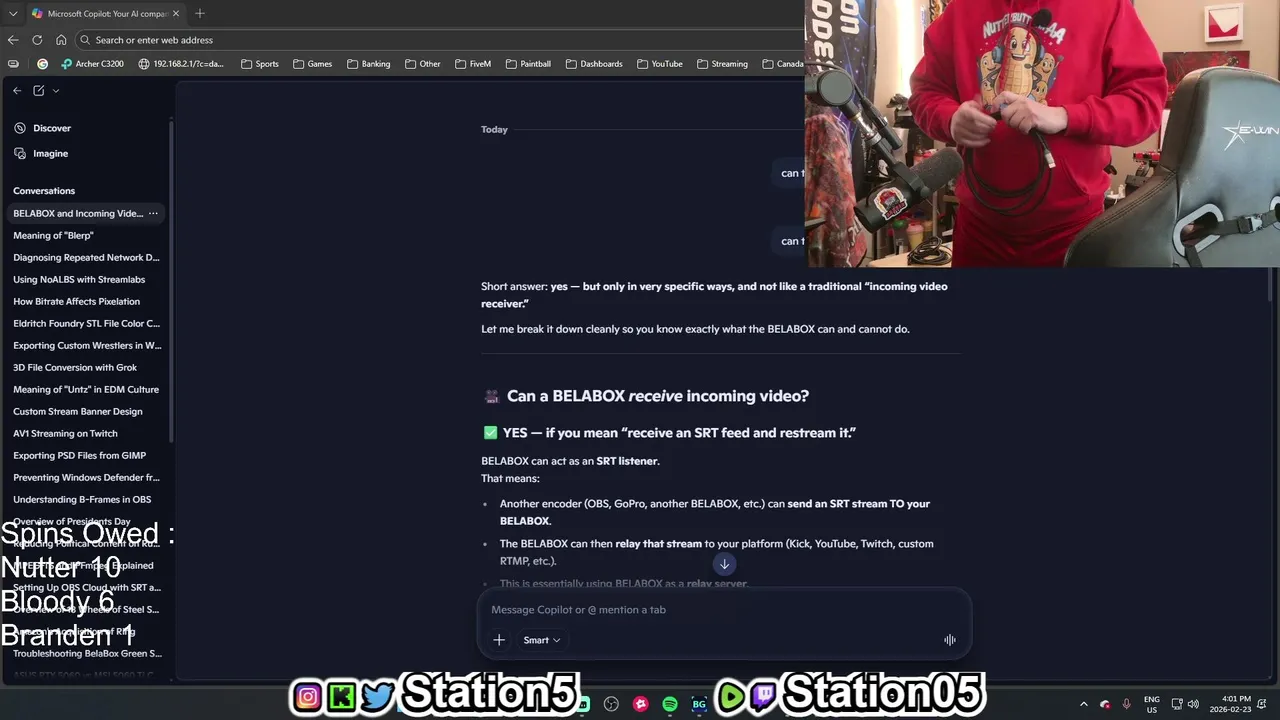Viewport: 1280px width, 720px height.
Task: Open the Smart mode dropdown
Action: (x=541, y=640)
